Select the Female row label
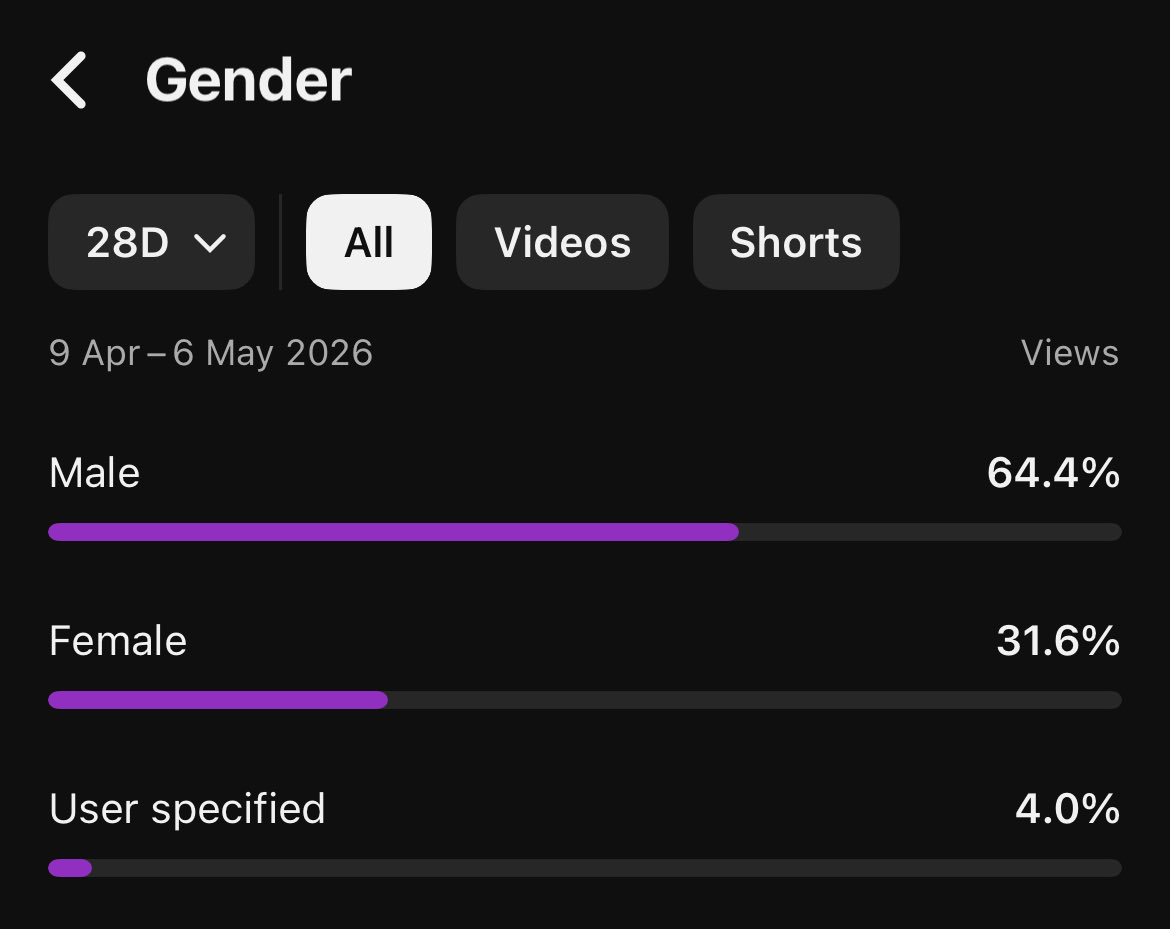Screen dimensions: 1170x929 (x=117, y=641)
